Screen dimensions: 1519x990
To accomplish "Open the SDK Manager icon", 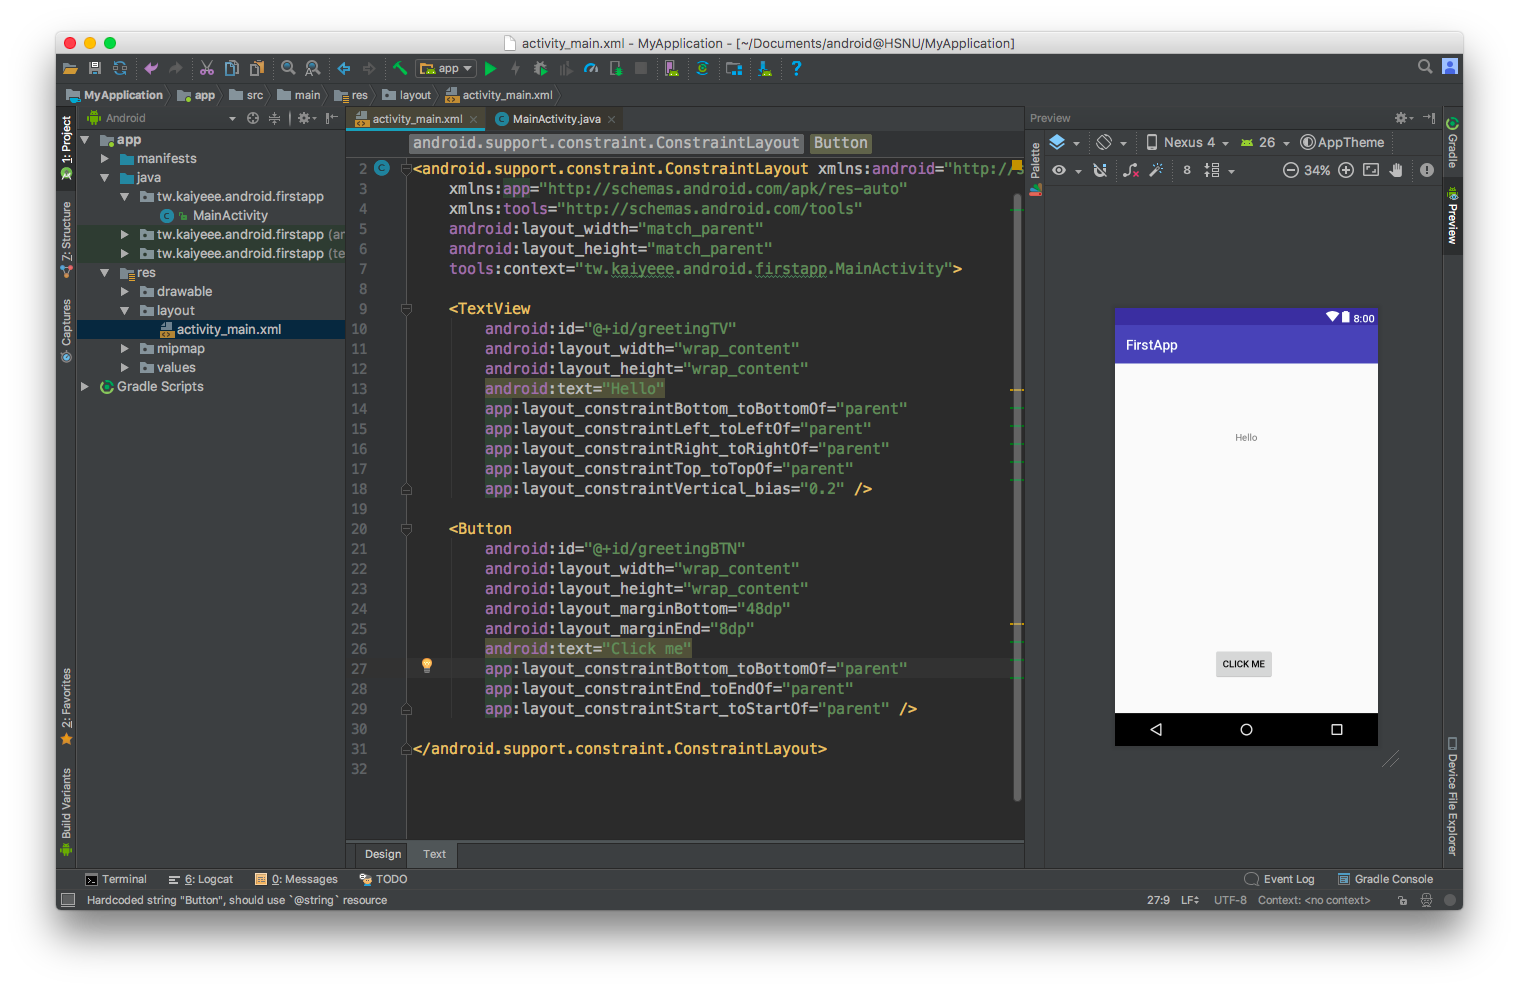I will [x=765, y=69].
